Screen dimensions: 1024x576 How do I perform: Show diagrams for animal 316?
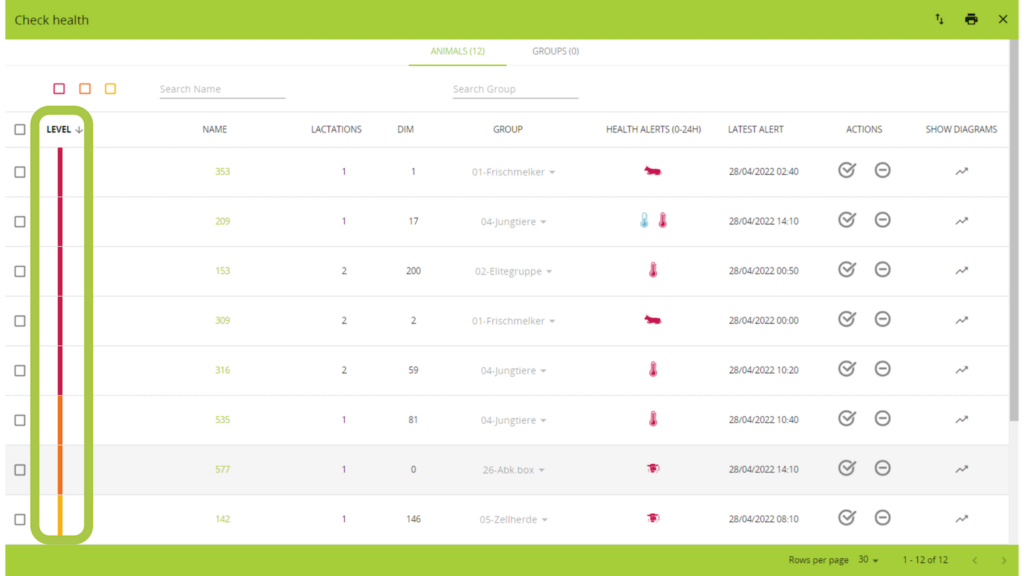[961, 370]
